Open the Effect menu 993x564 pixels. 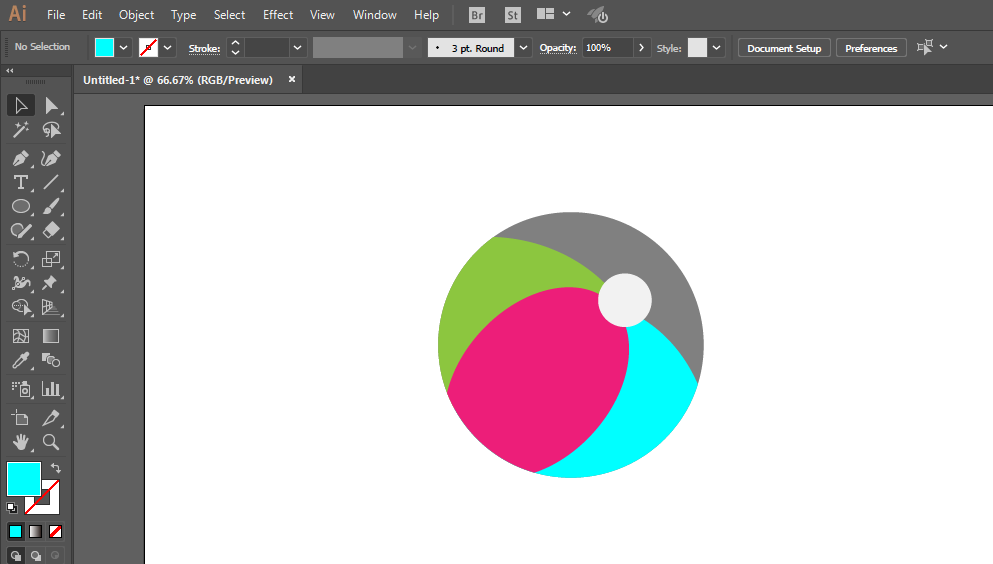pyautogui.click(x=278, y=15)
